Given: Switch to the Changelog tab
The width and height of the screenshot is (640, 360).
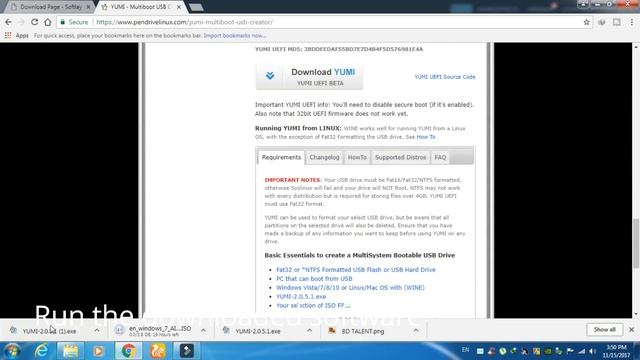Looking at the screenshot, I should click(x=324, y=157).
